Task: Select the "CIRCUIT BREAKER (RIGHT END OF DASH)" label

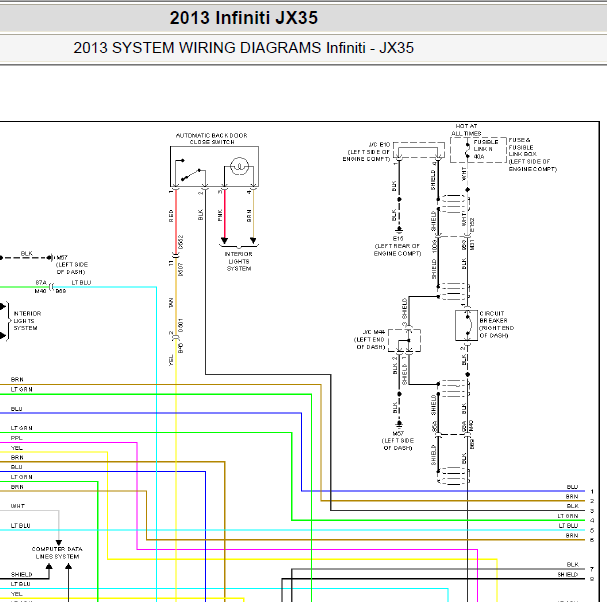Action: coord(497,324)
